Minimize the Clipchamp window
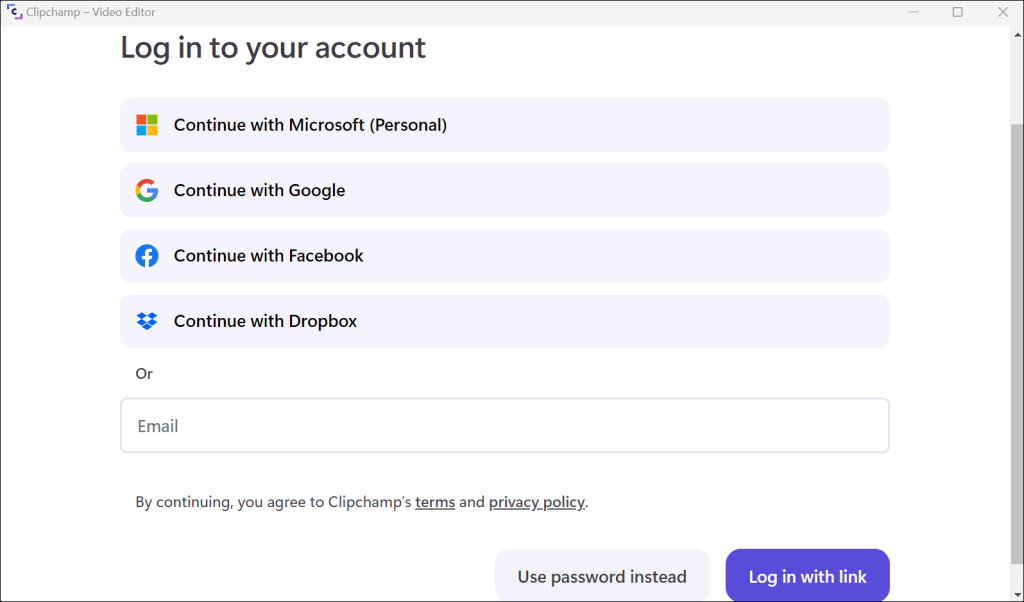The height and width of the screenshot is (602, 1024). pyautogui.click(x=912, y=12)
